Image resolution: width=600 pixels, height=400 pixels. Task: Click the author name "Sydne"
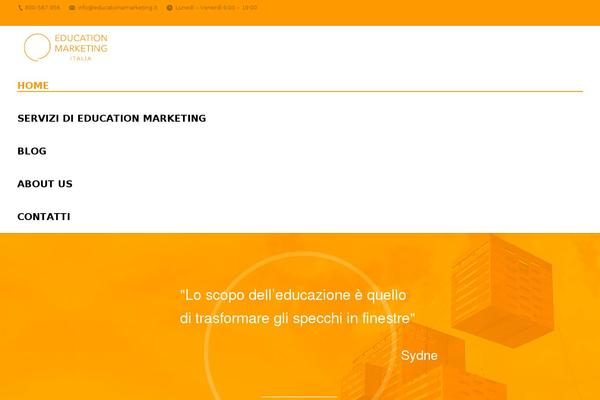tap(419, 356)
